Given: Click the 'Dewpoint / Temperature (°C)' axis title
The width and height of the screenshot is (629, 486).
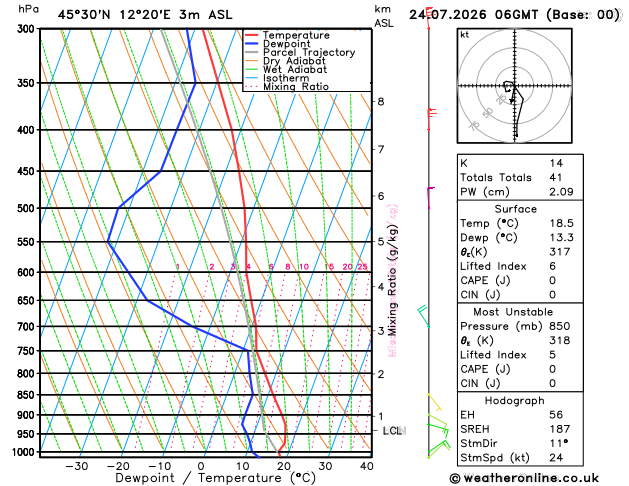Looking at the screenshot, I should pyautogui.click(x=215, y=478).
